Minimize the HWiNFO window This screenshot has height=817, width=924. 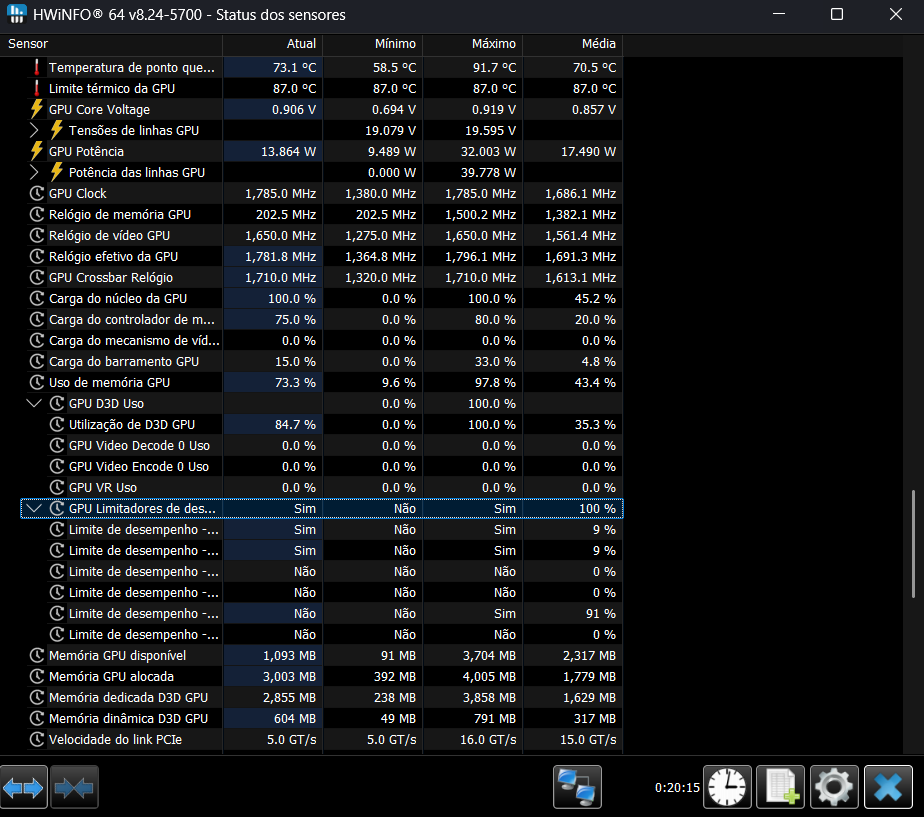(779, 14)
